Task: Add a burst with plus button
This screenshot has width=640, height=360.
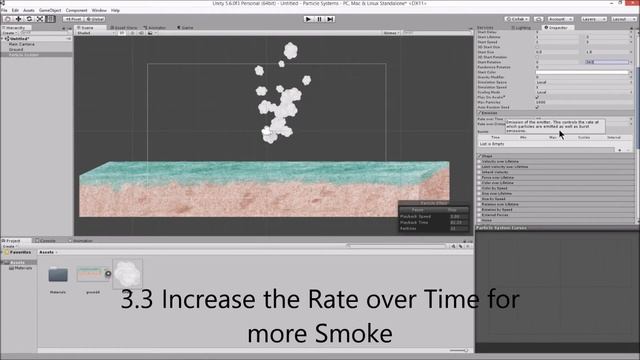Action: click(x=620, y=150)
